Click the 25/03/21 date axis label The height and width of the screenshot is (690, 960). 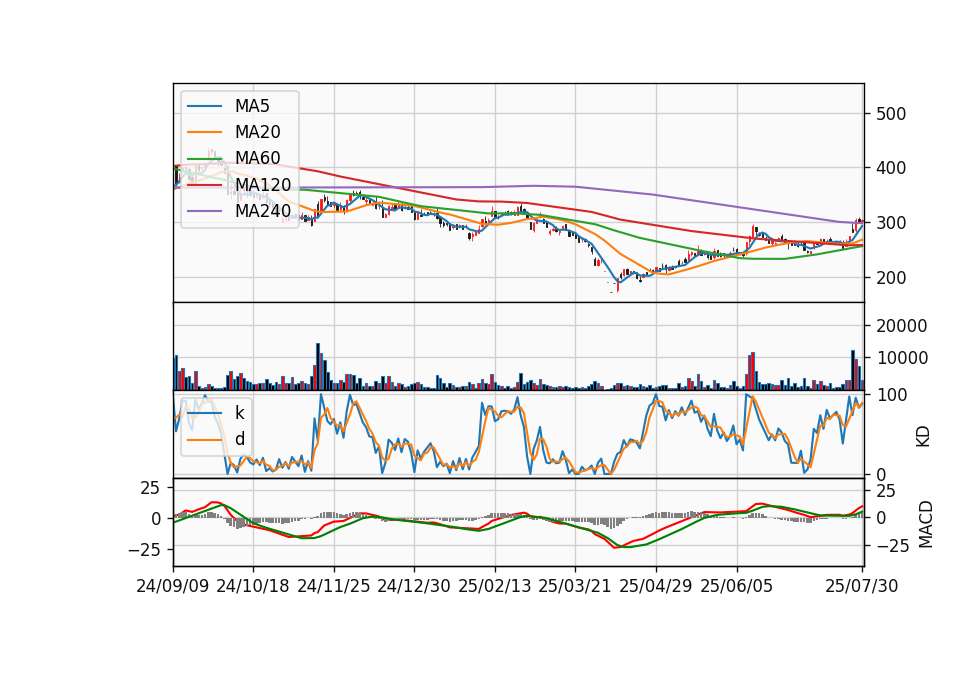[x=575, y=586]
